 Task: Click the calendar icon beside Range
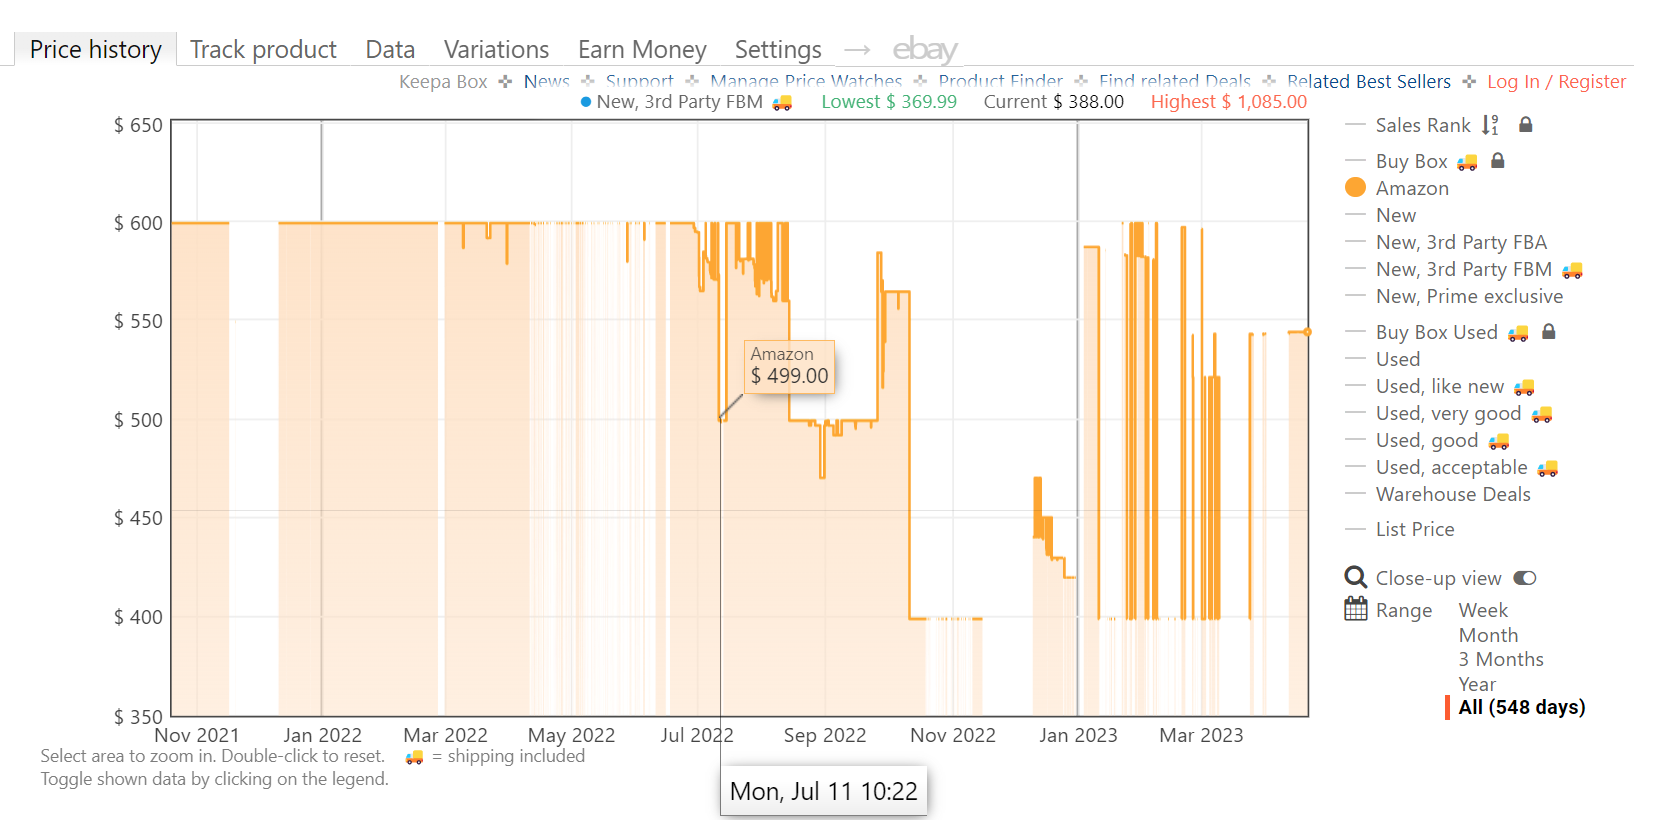point(1355,609)
